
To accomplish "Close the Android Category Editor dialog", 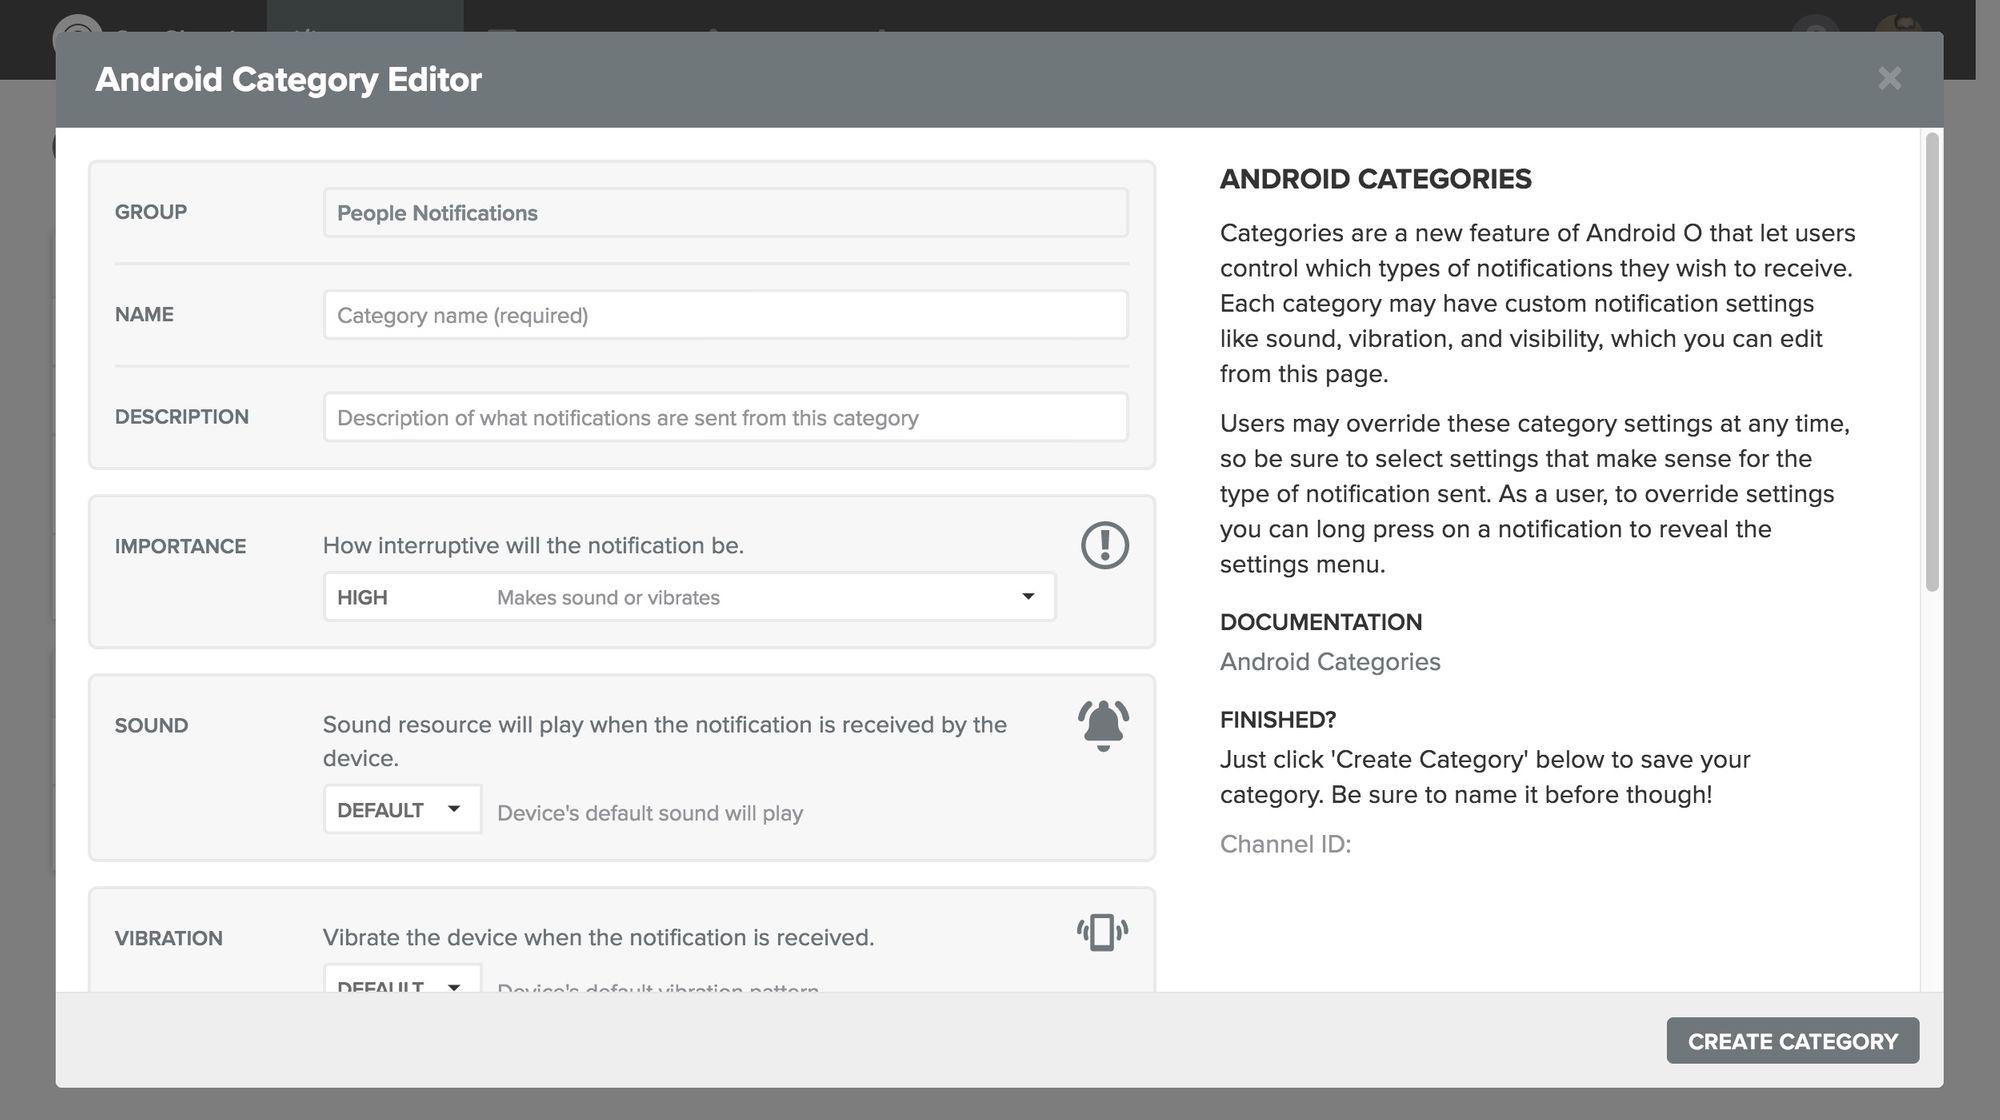I will tap(1889, 78).
